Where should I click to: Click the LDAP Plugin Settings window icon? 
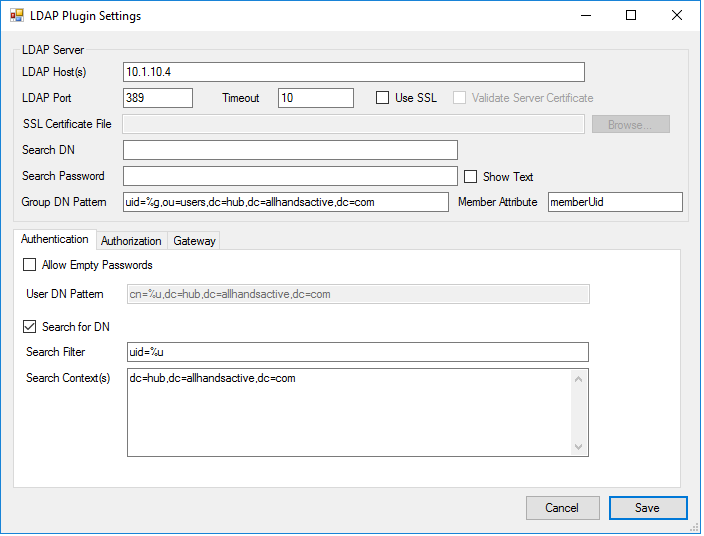[17, 16]
